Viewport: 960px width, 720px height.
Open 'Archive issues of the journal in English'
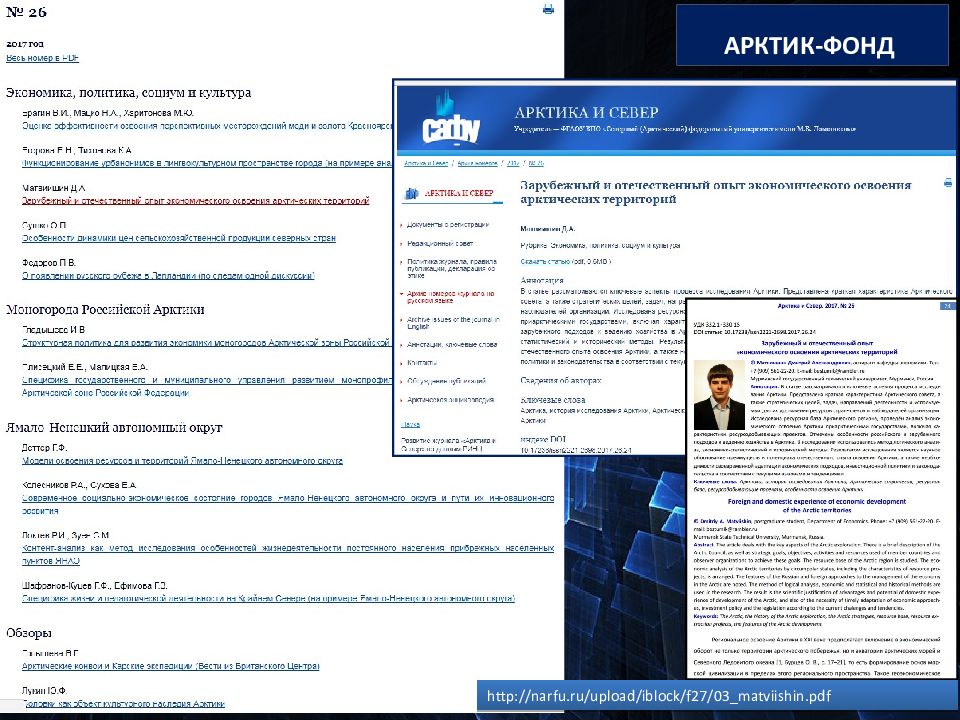coord(453,323)
